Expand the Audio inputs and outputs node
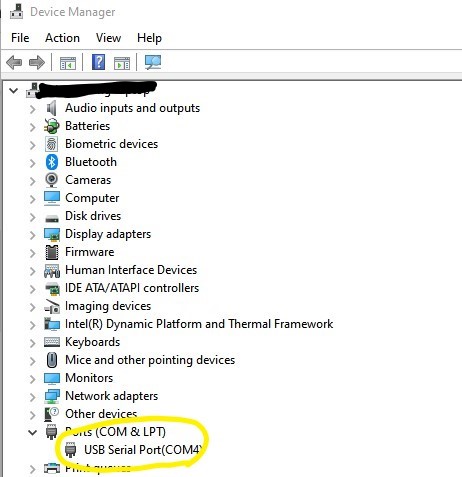 click(32, 109)
